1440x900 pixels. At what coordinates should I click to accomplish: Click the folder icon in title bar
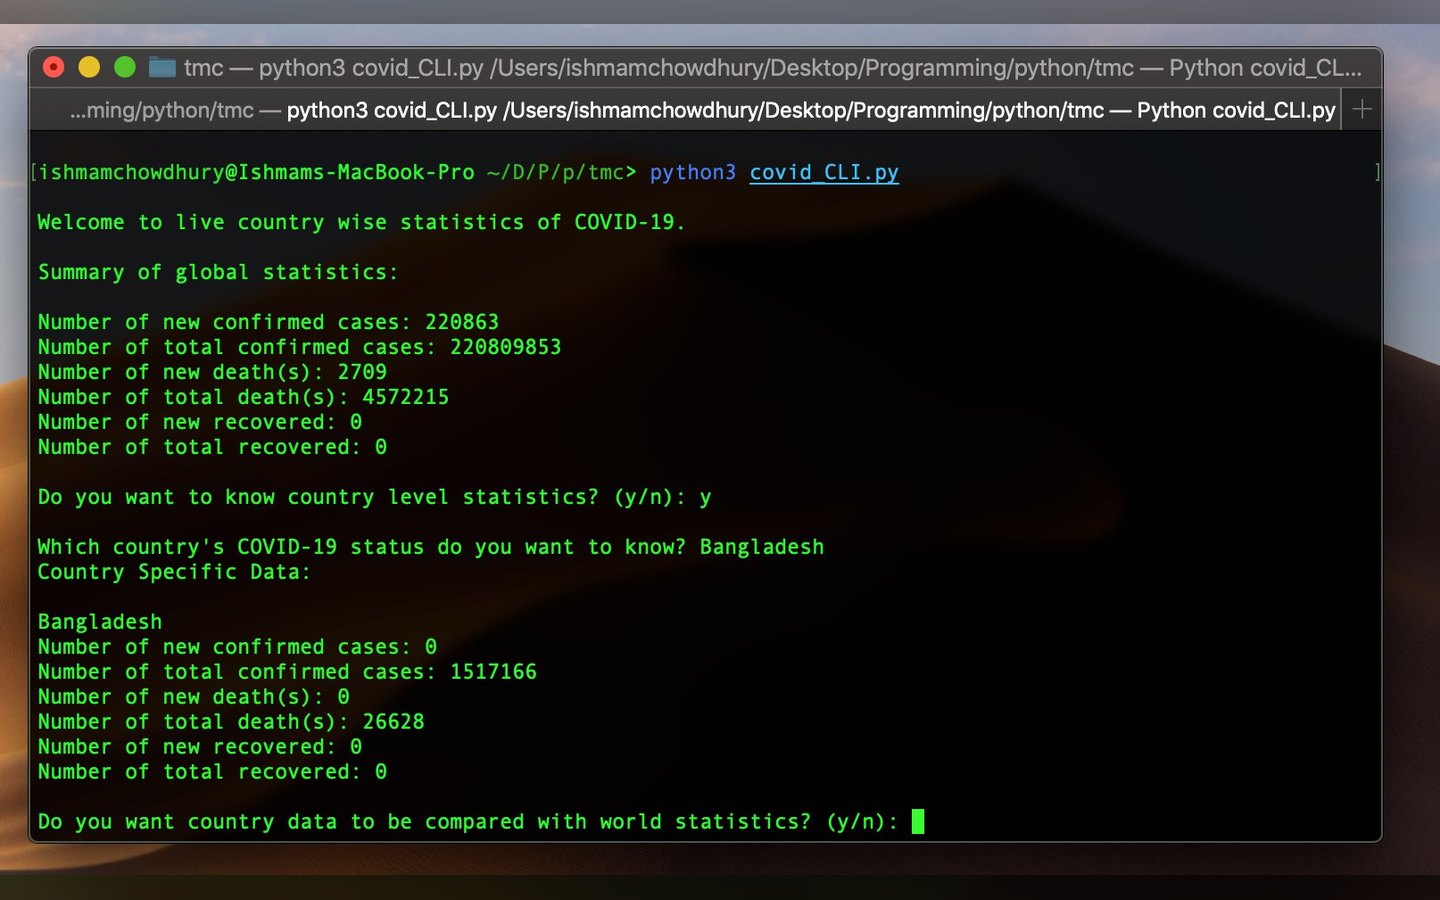(162, 67)
